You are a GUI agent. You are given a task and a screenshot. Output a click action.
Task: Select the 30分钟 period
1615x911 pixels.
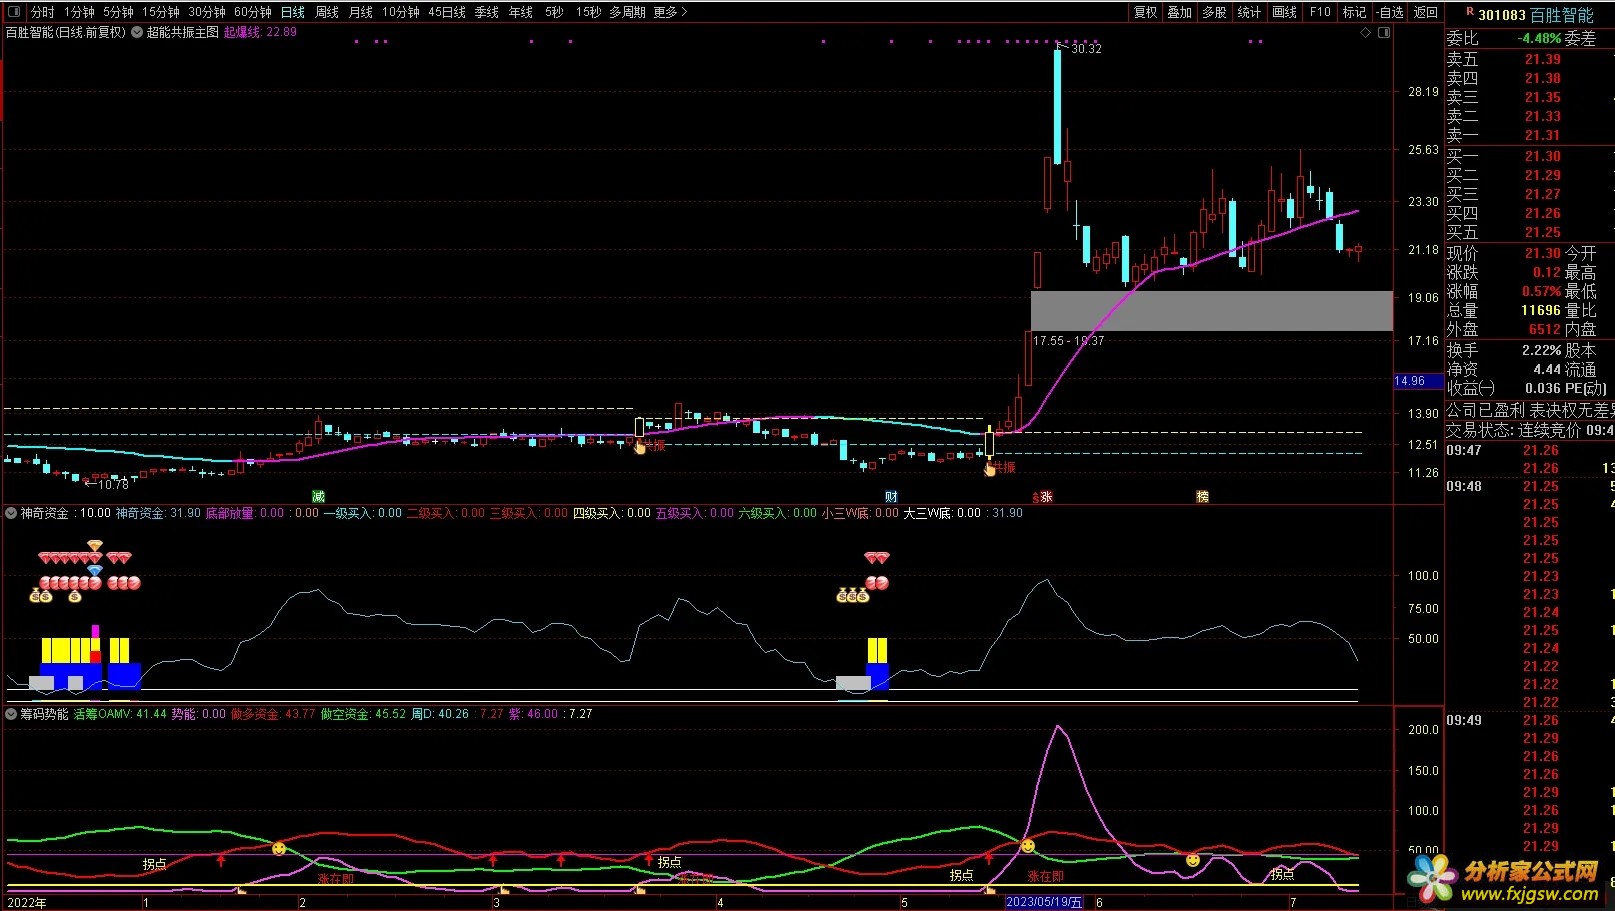[207, 12]
